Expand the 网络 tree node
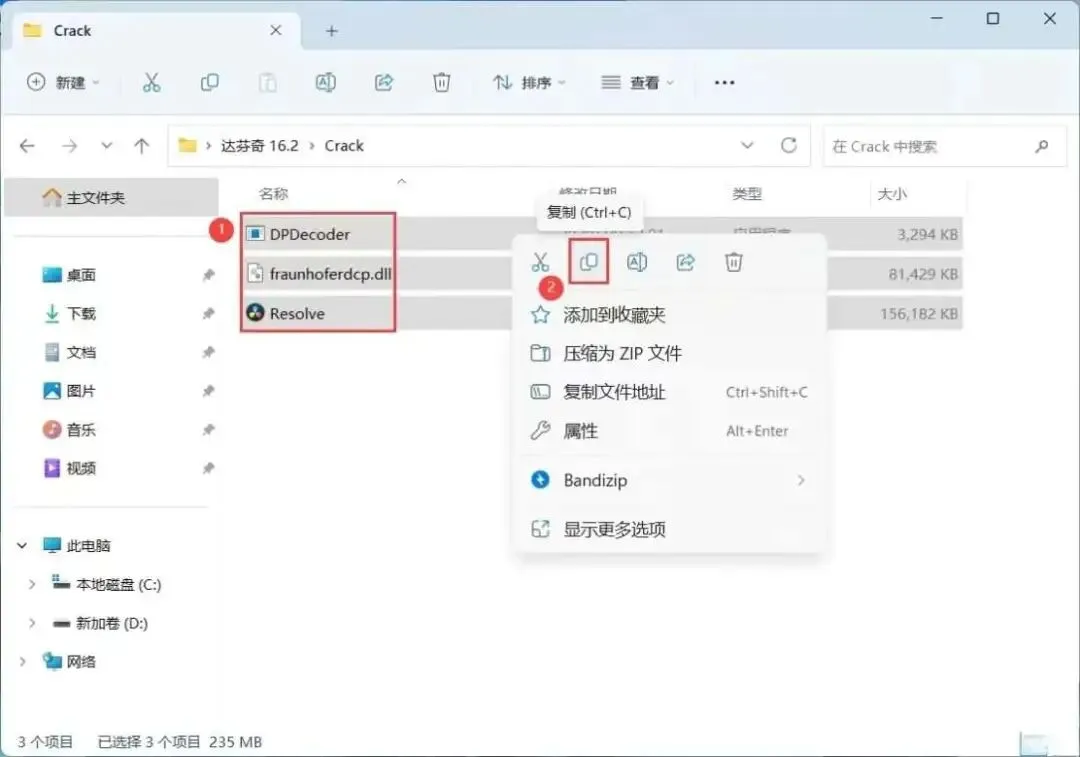The image size is (1080, 757). coord(22,661)
